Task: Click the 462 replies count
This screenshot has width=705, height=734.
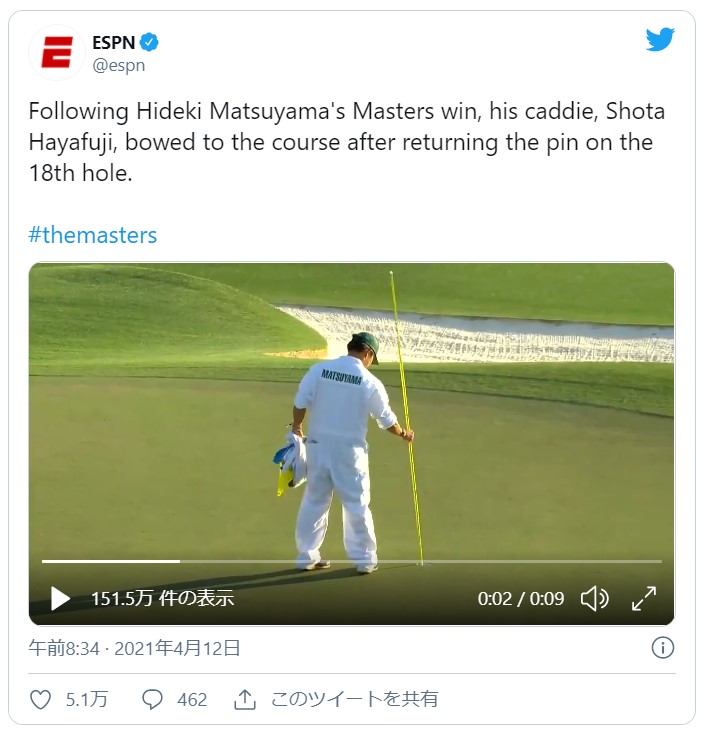Action: 192,700
